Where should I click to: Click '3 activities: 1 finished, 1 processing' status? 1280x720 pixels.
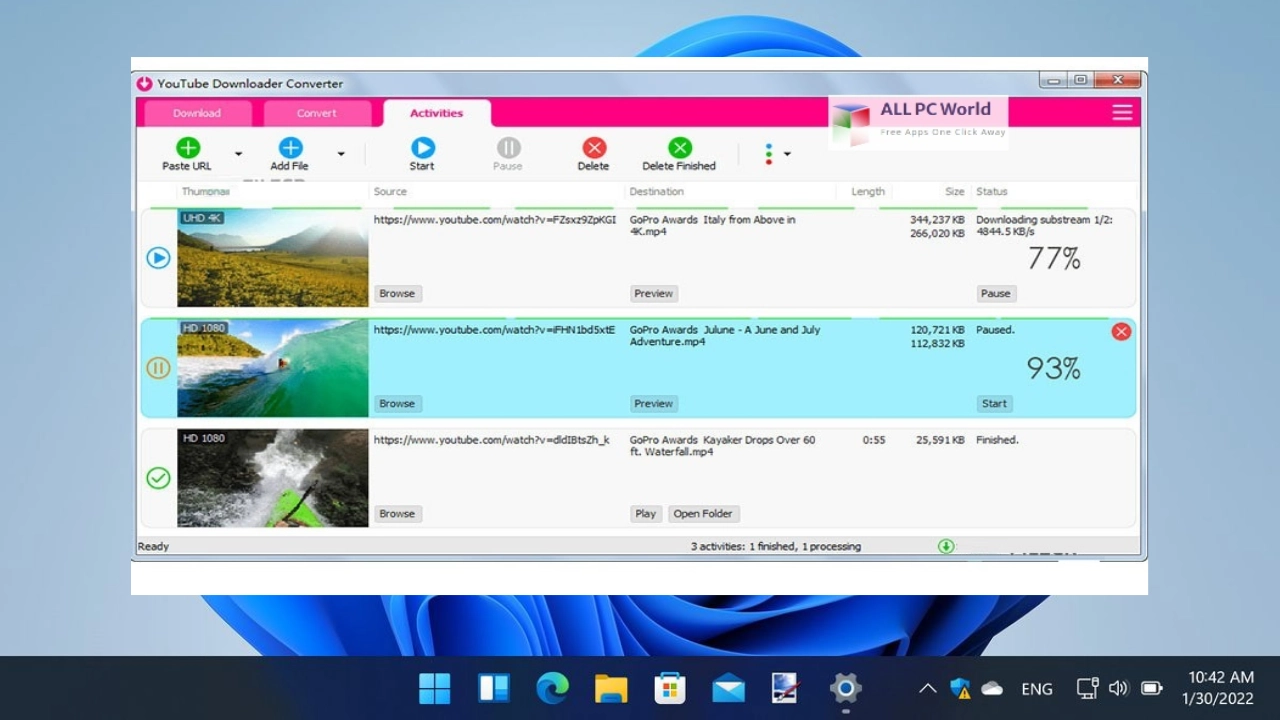point(776,546)
